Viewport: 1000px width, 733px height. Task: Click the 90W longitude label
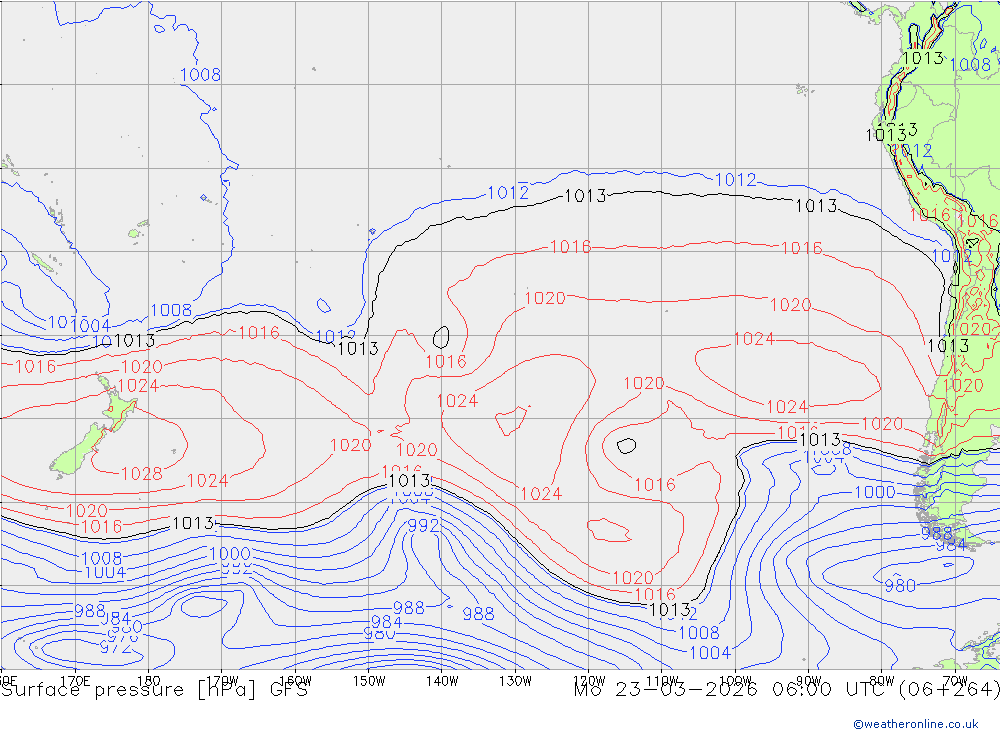click(x=809, y=681)
